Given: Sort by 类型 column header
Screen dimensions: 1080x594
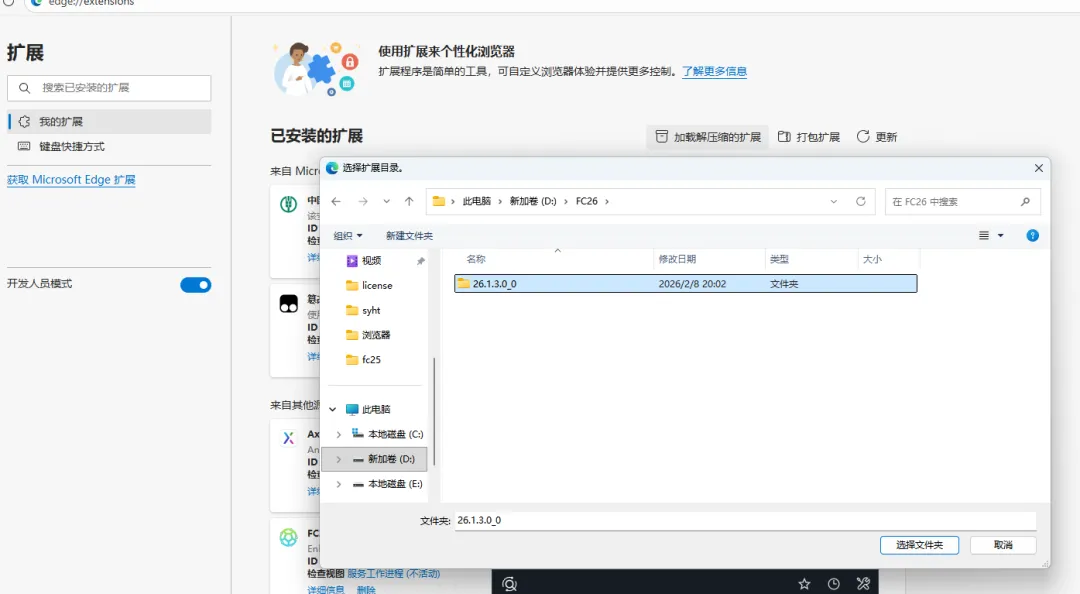Looking at the screenshot, I should [779, 259].
